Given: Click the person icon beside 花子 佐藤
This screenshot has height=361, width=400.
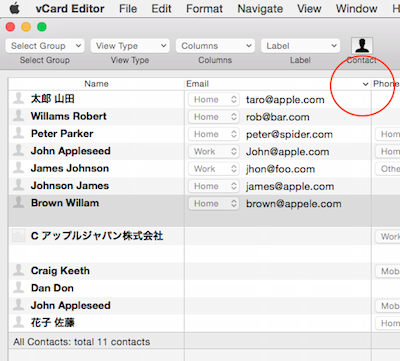Looking at the screenshot, I should 18,322.
